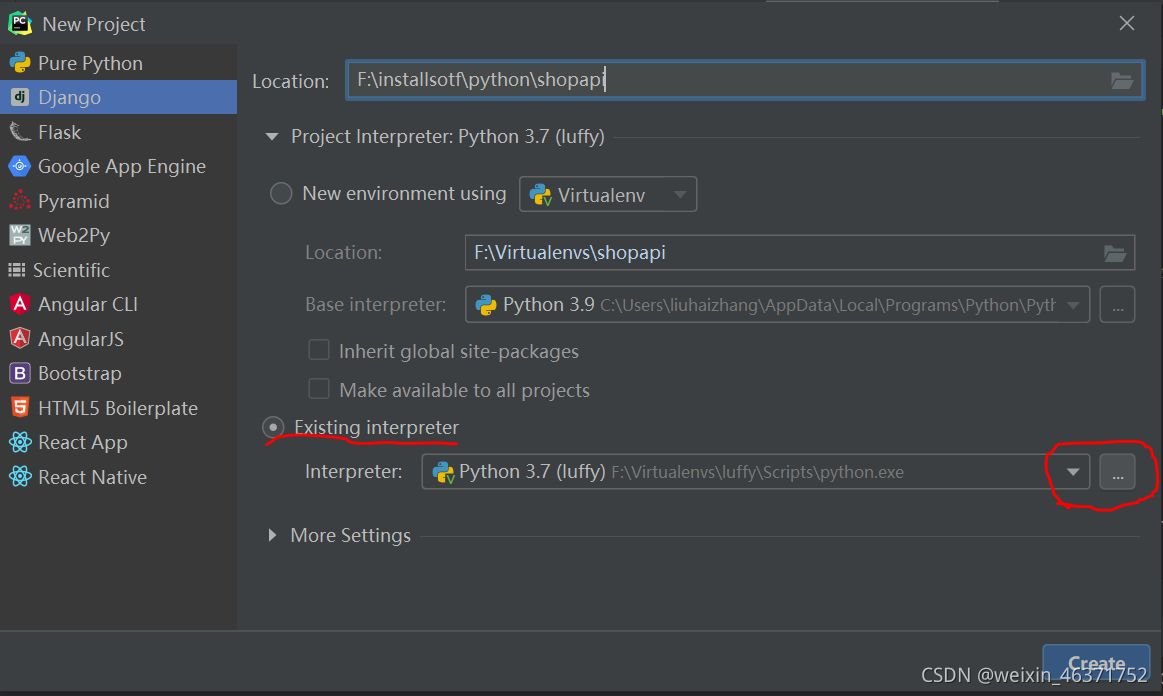Check Make available to all projects

point(319,389)
